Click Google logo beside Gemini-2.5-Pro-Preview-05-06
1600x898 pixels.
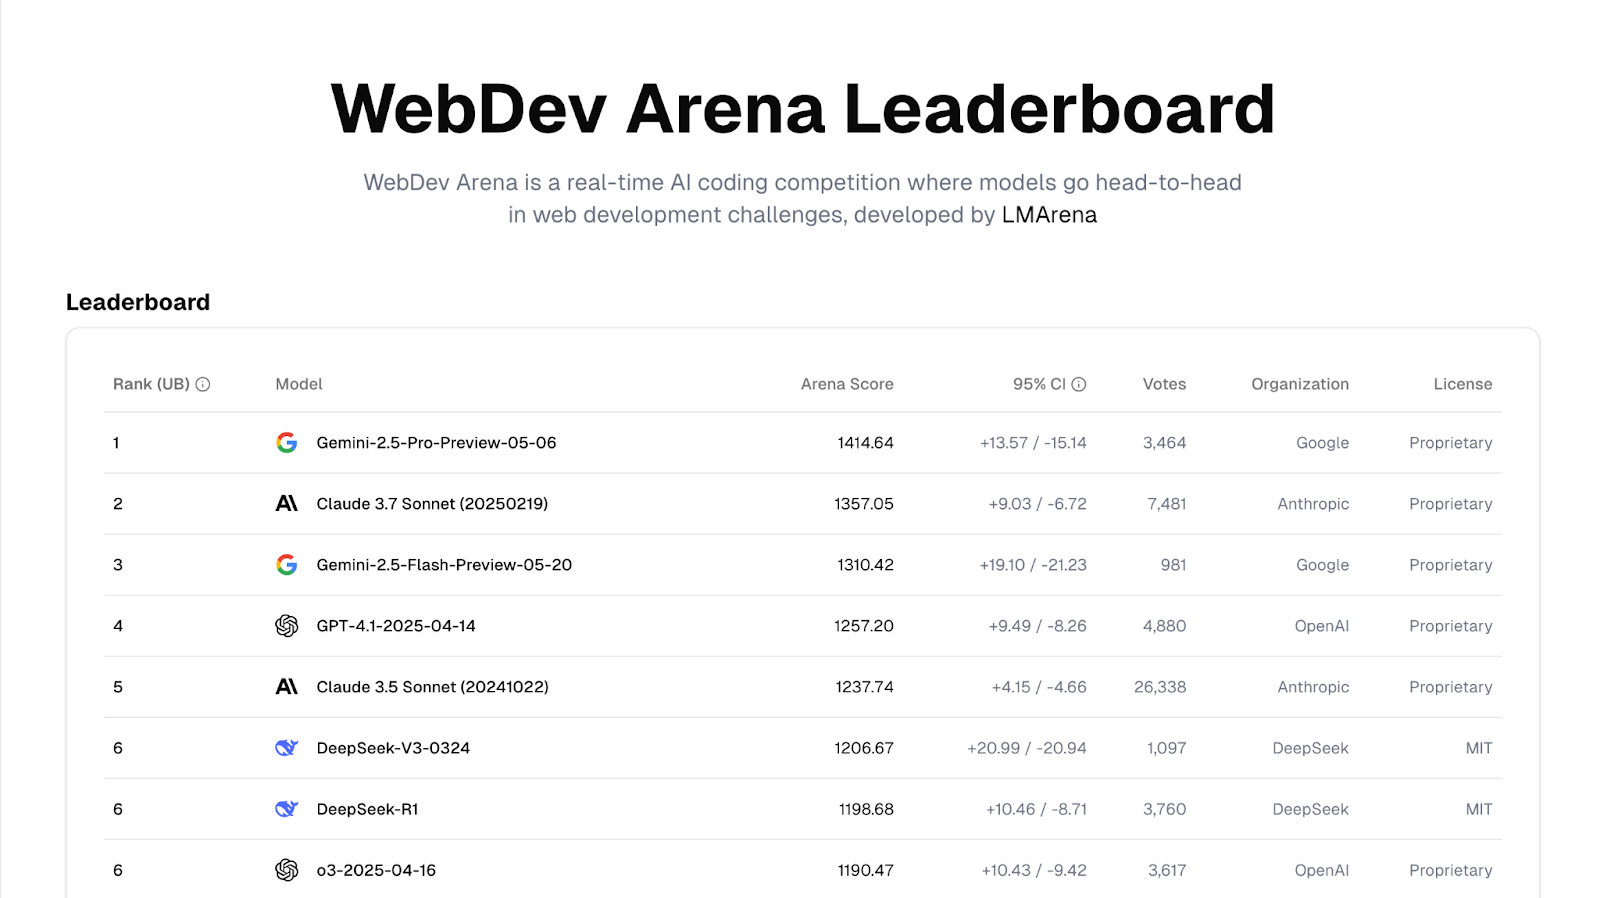click(287, 443)
